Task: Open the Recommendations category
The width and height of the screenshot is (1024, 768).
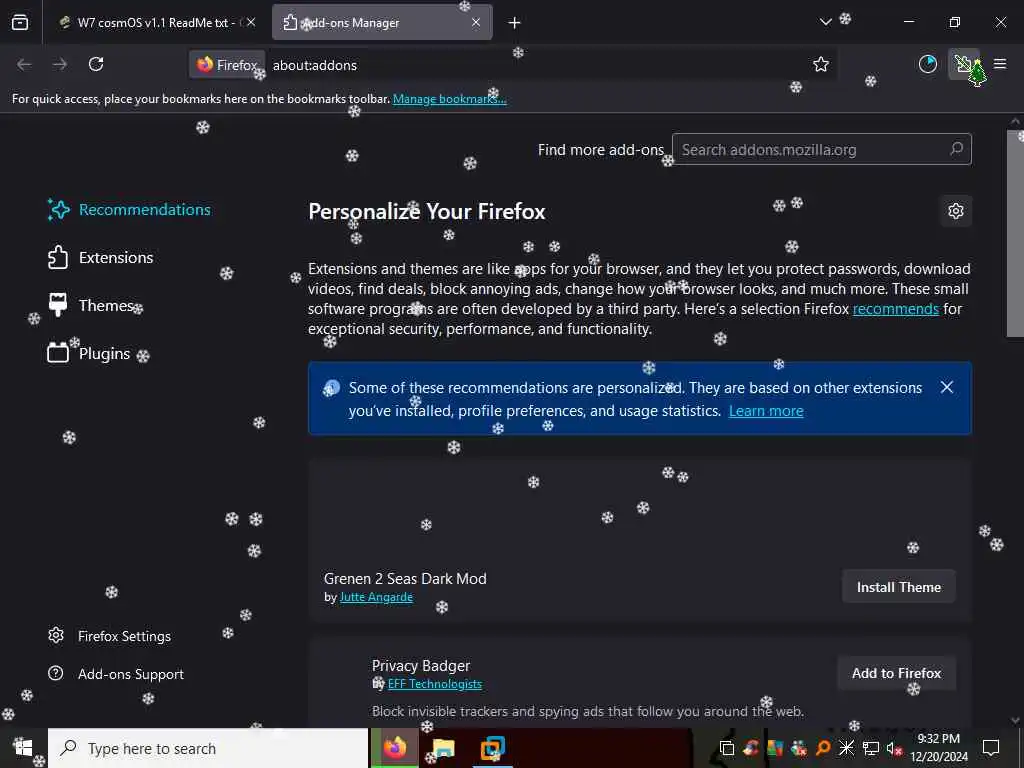Action: tap(129, 210)
